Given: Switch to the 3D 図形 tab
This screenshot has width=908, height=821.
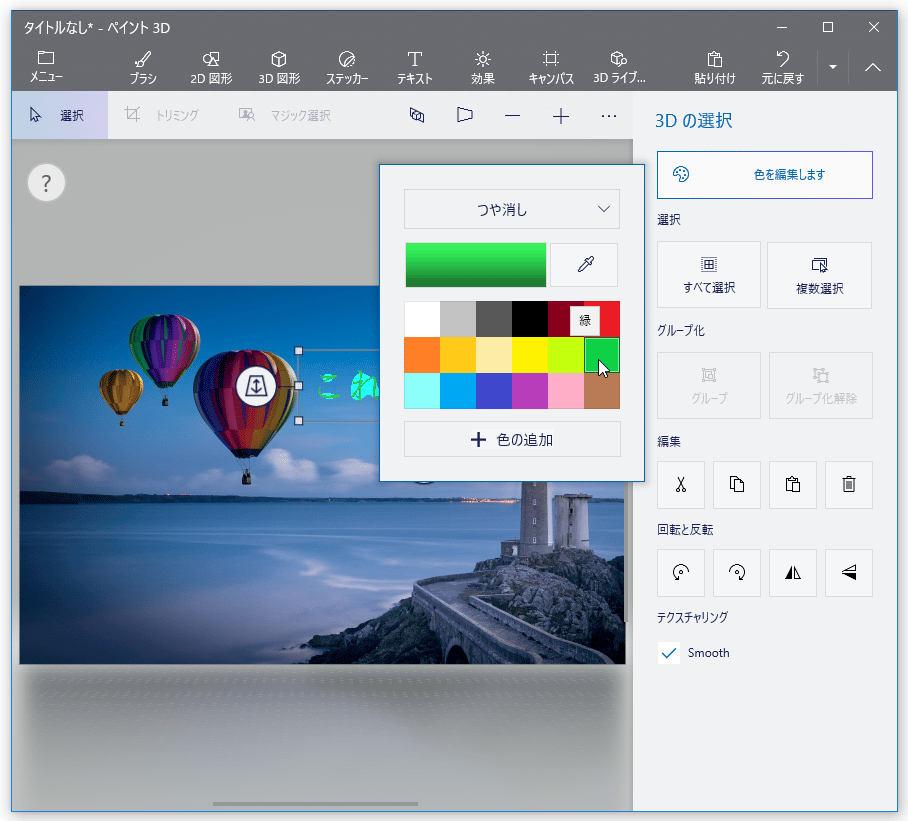Looking at the screenshot, I should pyautogui.click(x=279, y=67).
